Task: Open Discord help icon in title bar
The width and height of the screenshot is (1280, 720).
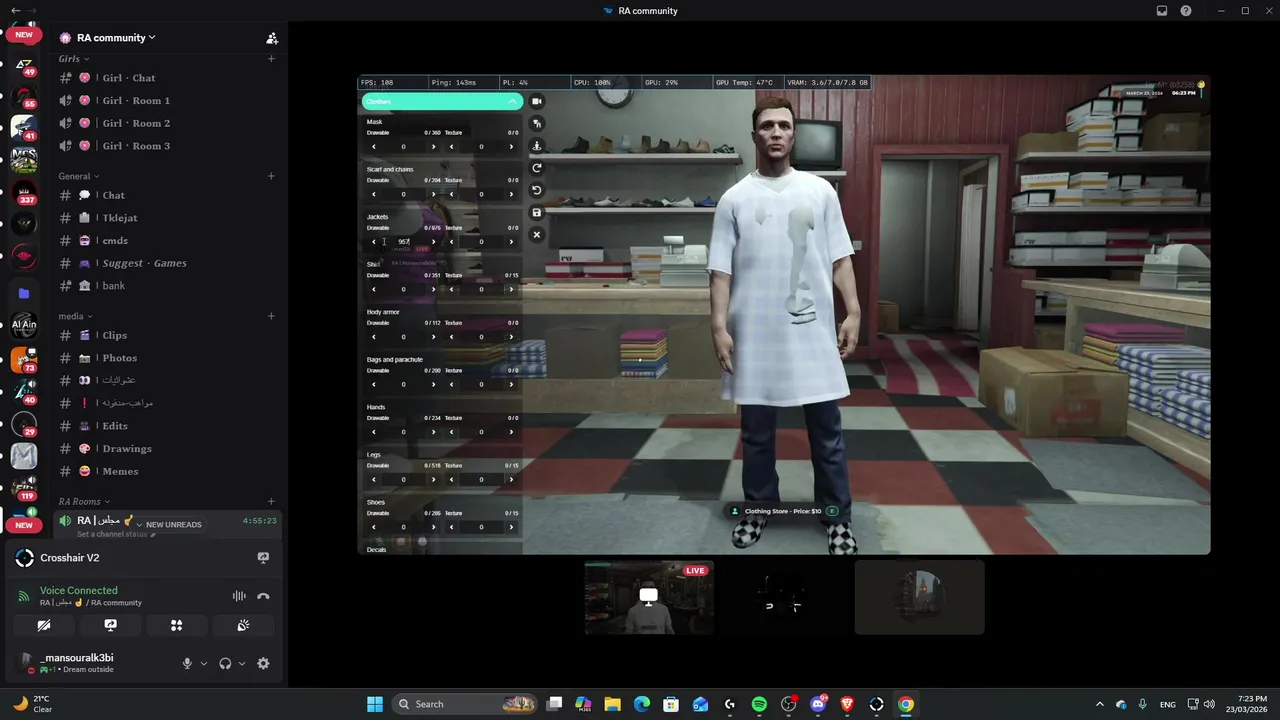Action: 1186,11
